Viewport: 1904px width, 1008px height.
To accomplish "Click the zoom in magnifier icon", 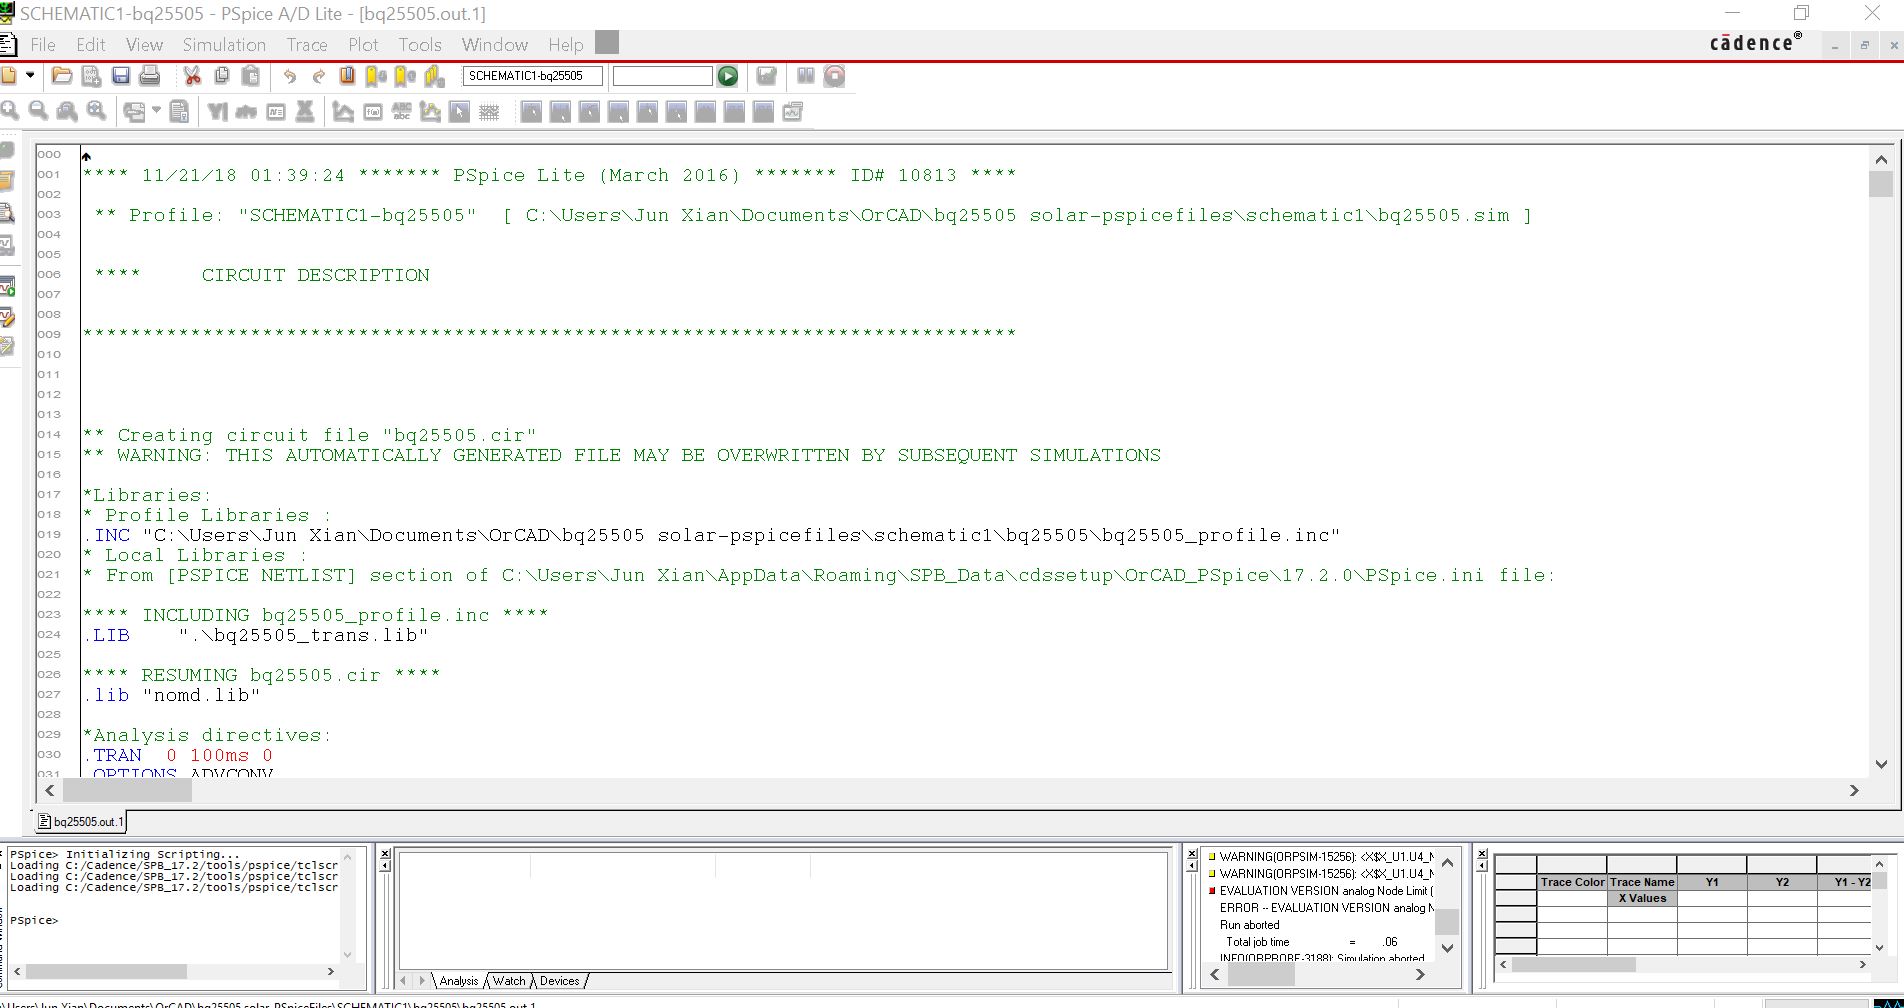I will pyautogui.click(x=9, y=111).
